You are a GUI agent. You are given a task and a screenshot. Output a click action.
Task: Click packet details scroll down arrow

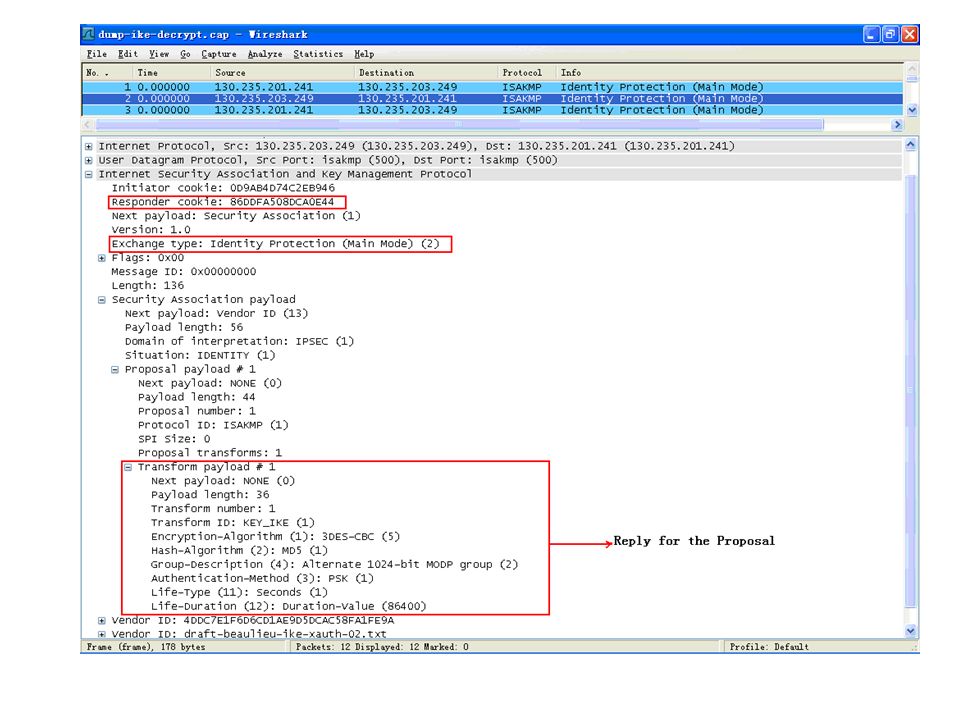click(910, 631)
